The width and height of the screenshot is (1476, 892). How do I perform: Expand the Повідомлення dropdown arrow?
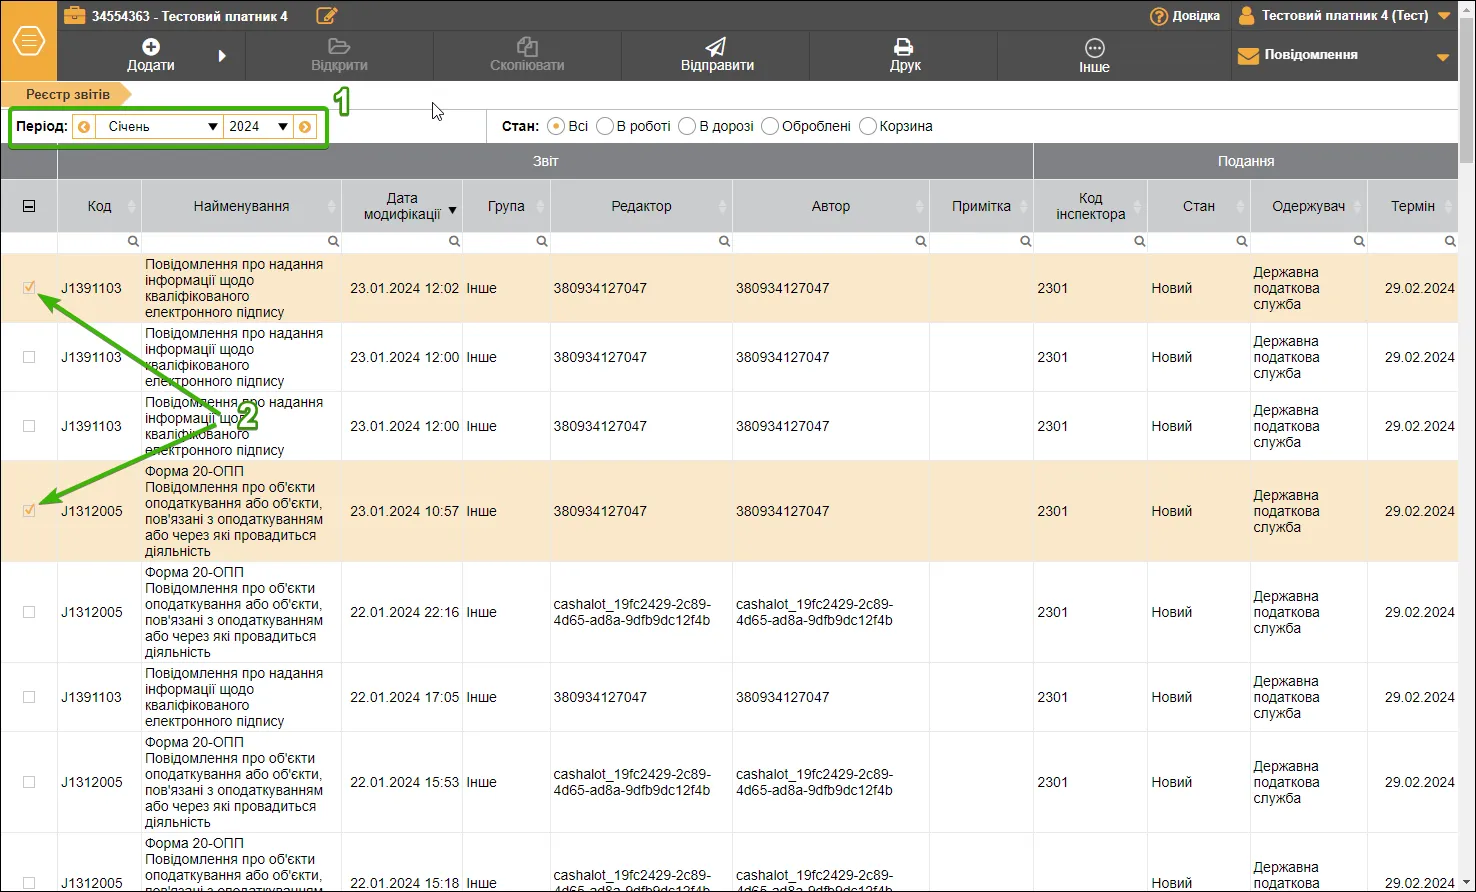[x=1443, y=57]
